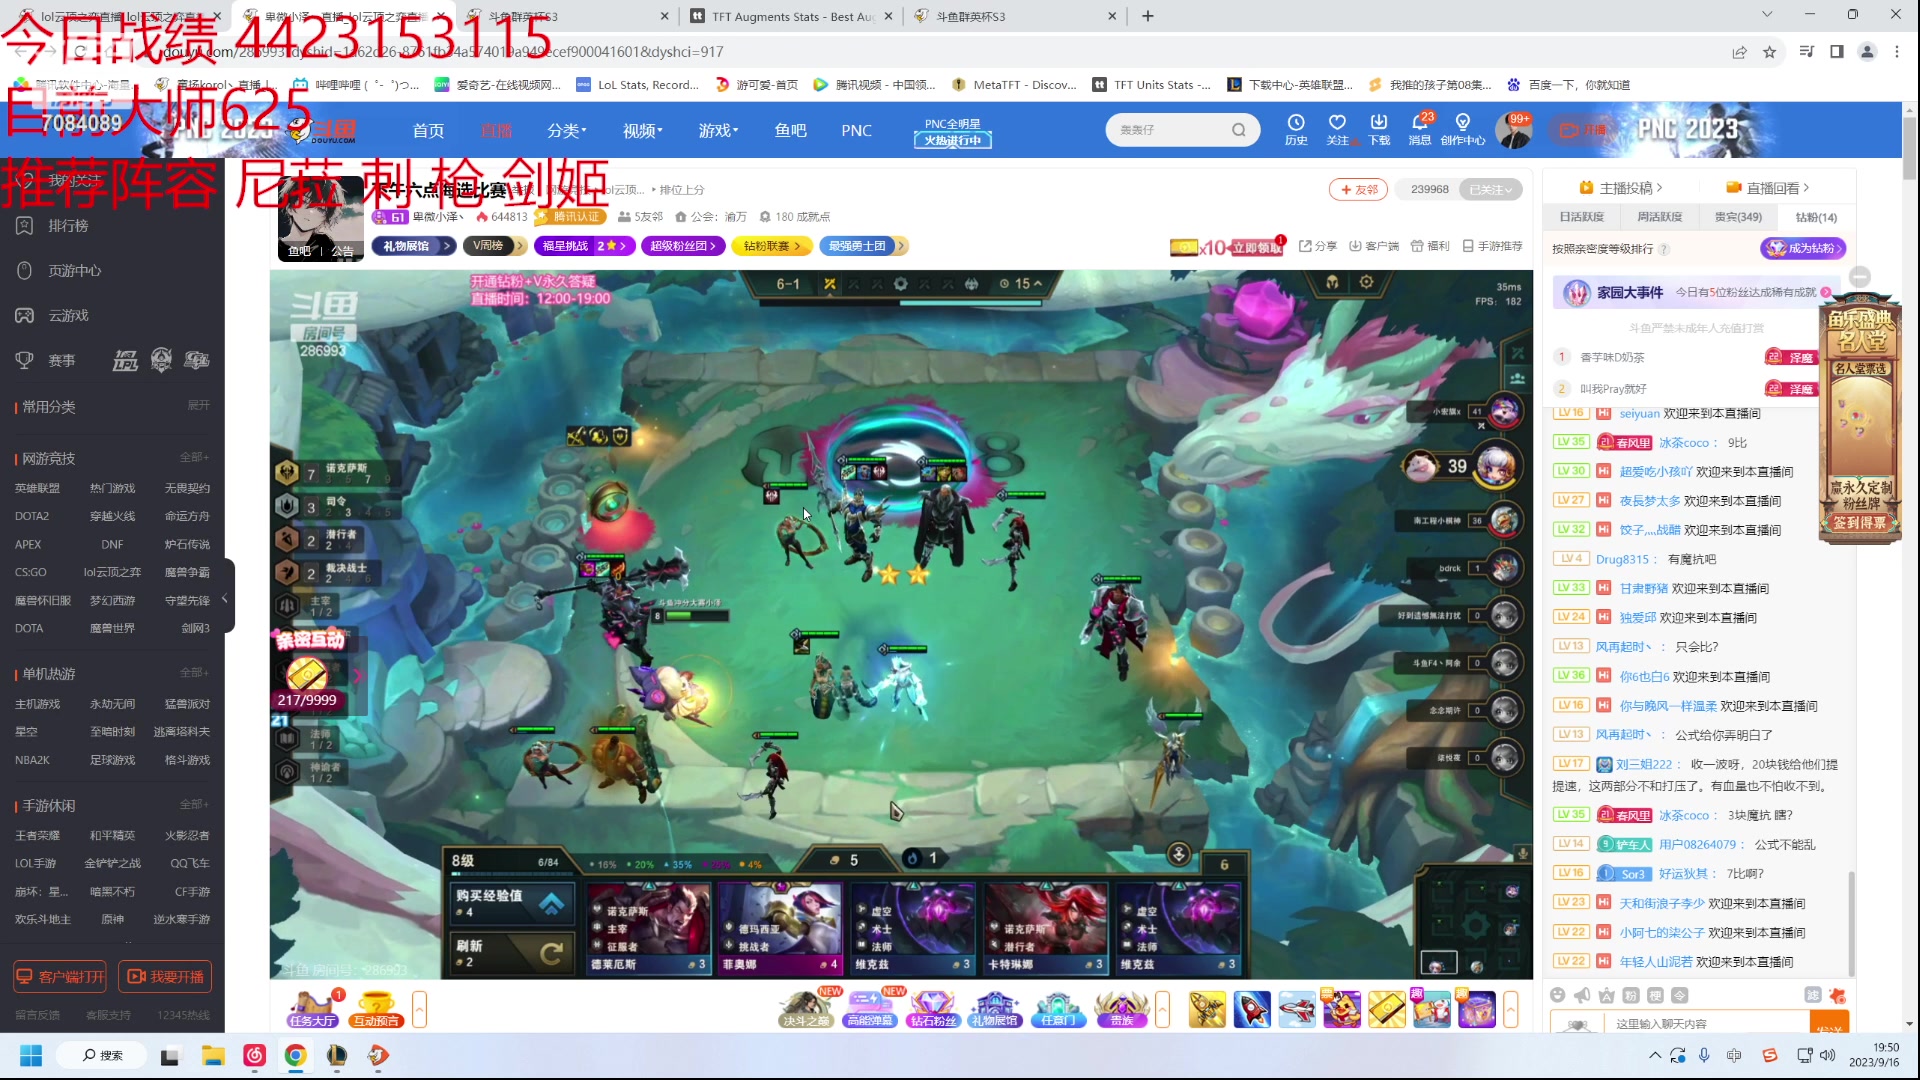
Task: Collapse the left sidebar with arrow handle
Action: (225, 598)
